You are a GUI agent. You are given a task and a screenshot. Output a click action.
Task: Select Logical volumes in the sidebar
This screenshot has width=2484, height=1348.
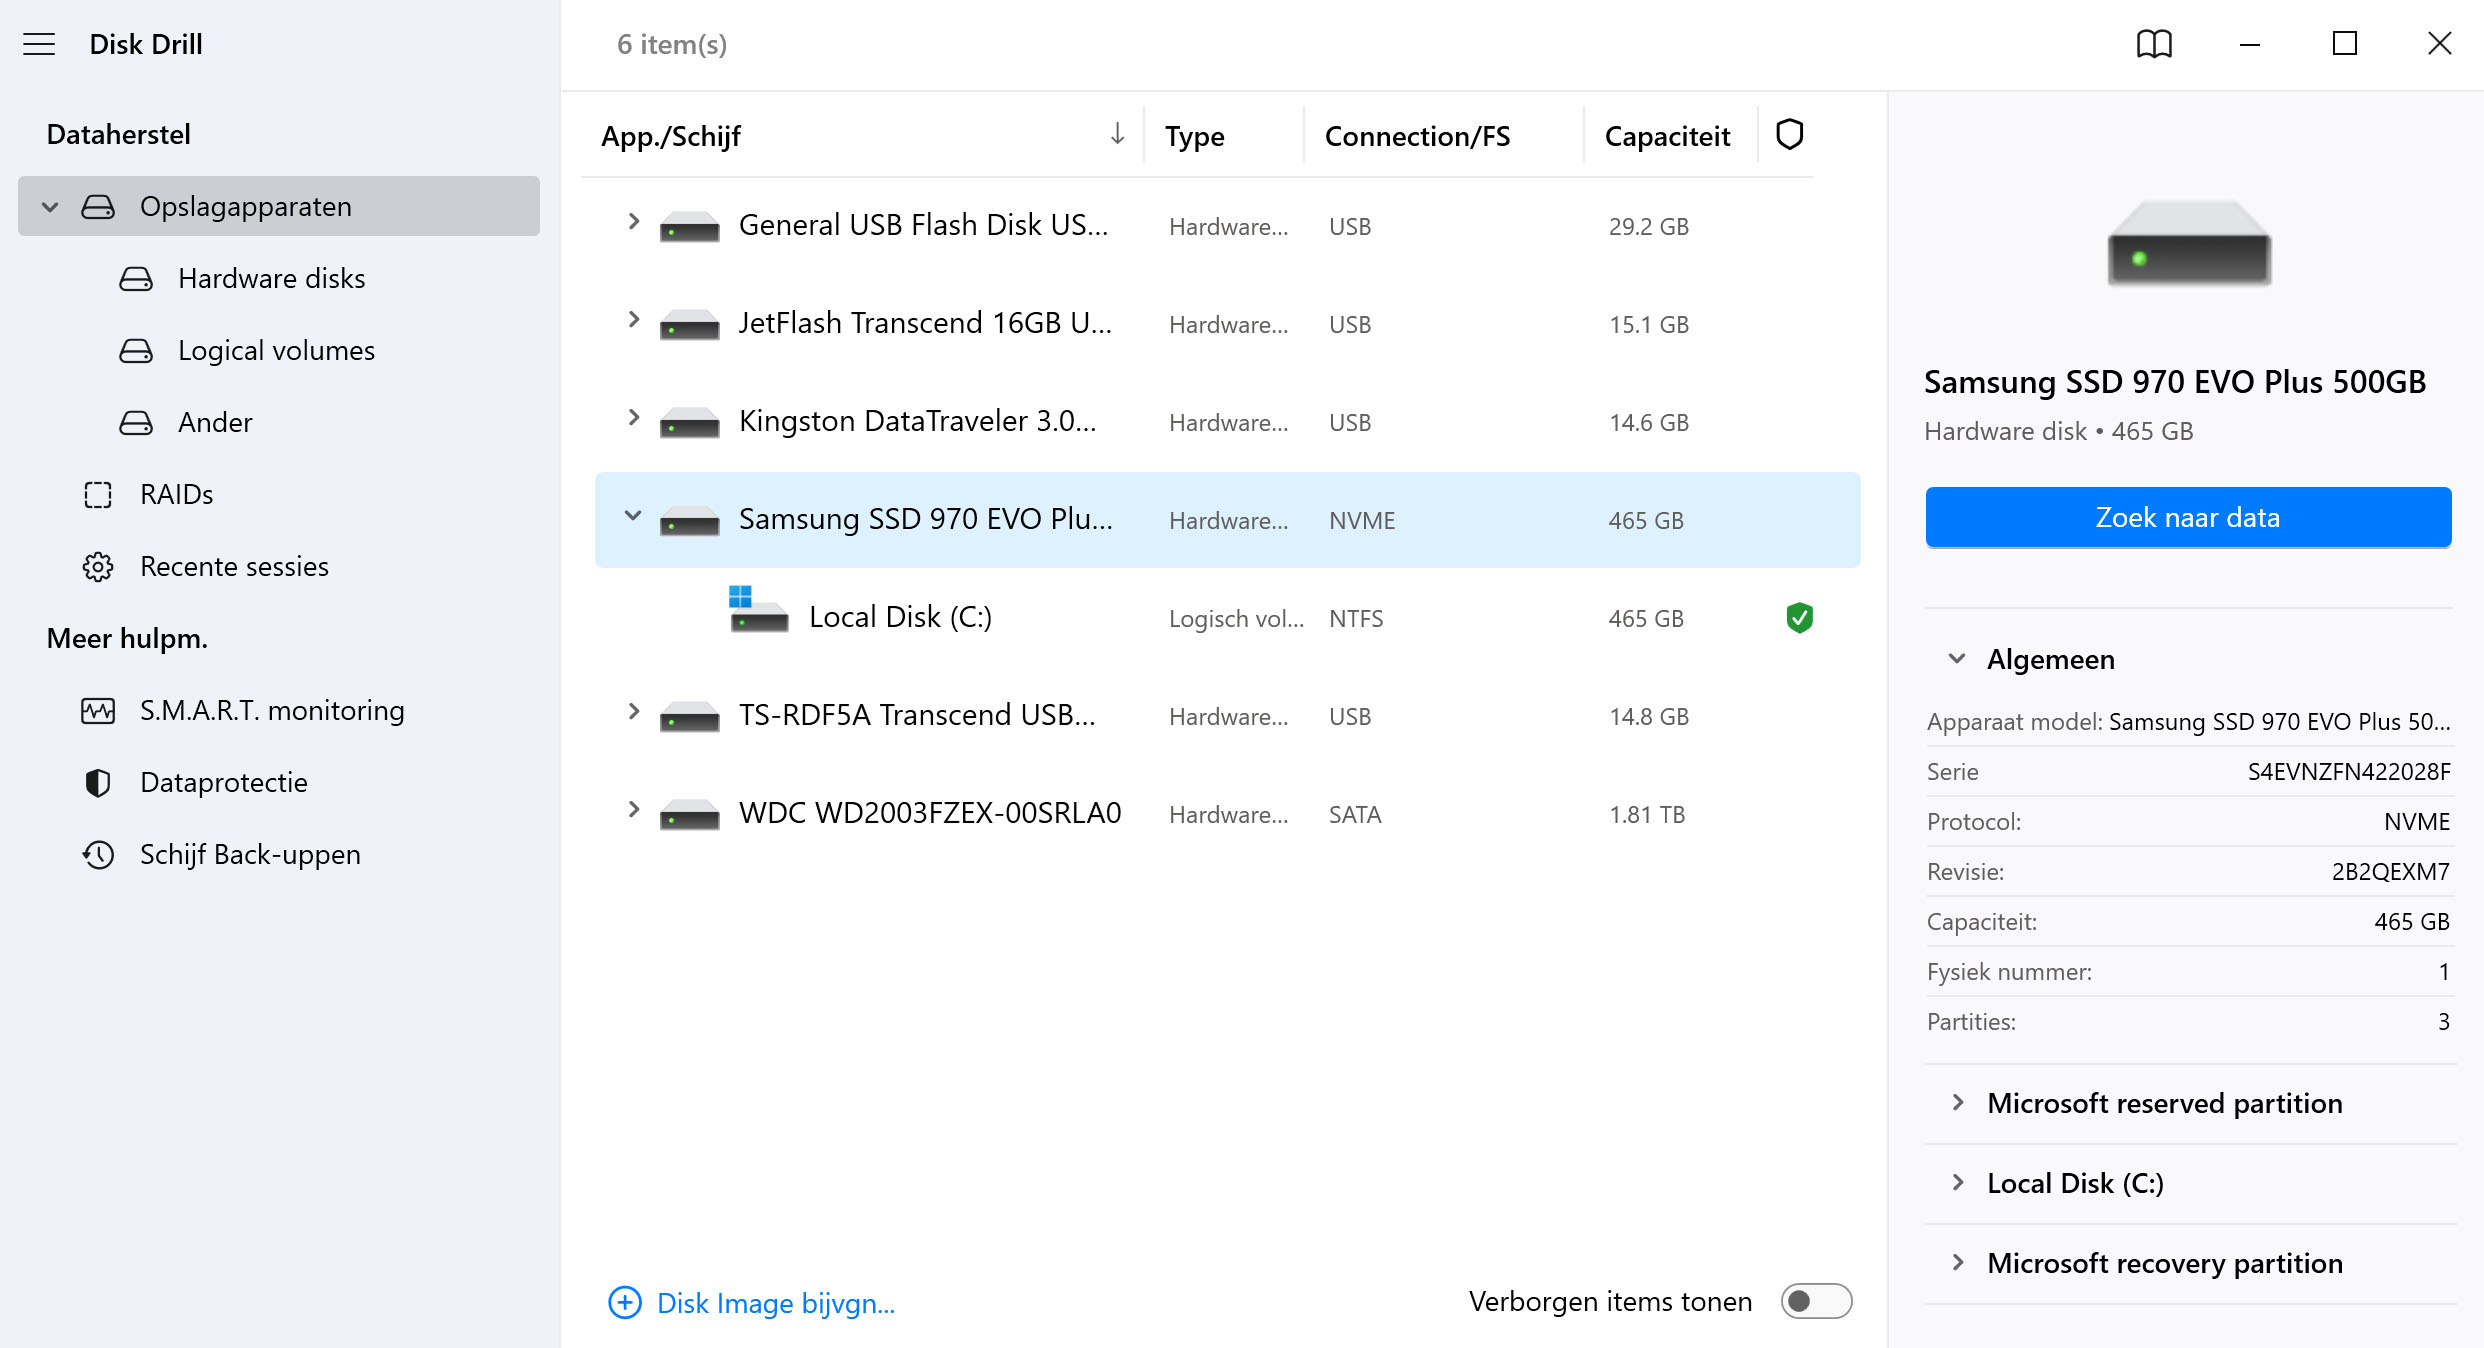tap(276, 351)
